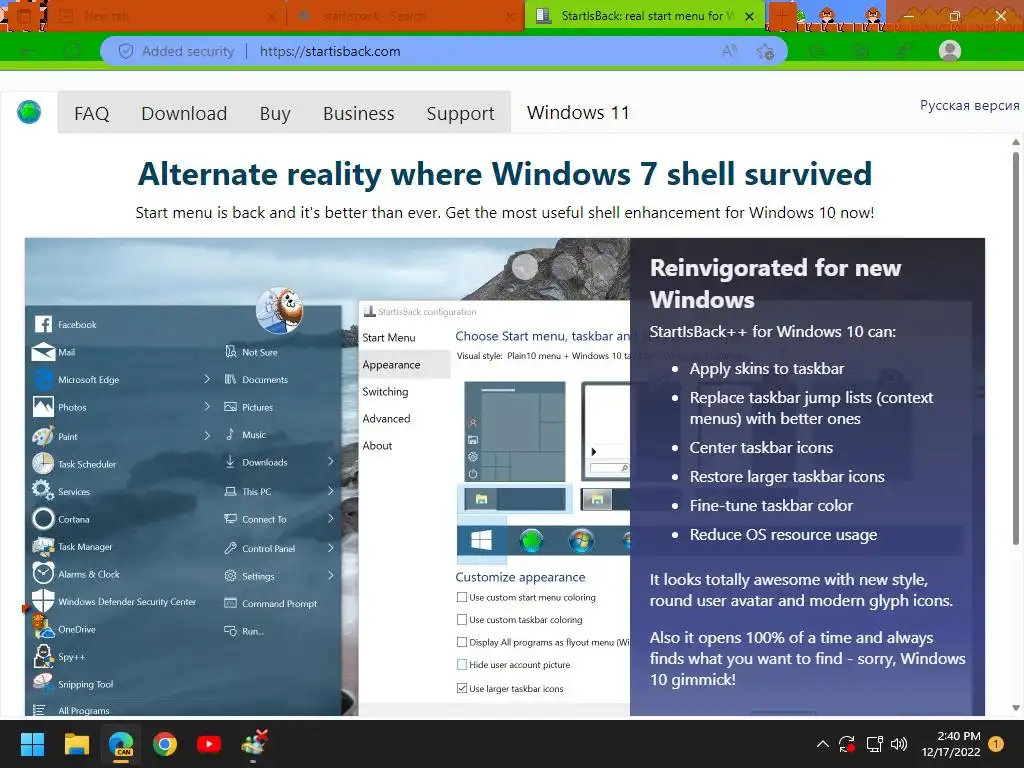Image resolution: width=1024 pixels, height=768 pixels.
Task: Select Advanced in configuration sidebar
Action: pyautogui.click(x=386, y=419)
